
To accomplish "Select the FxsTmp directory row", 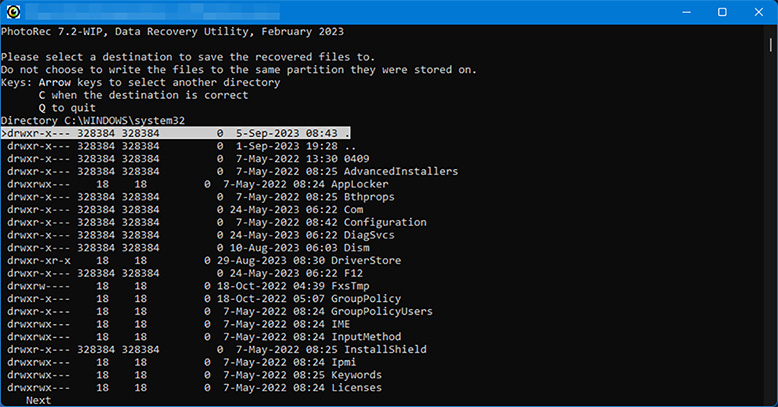I will (x=188, y=286).
